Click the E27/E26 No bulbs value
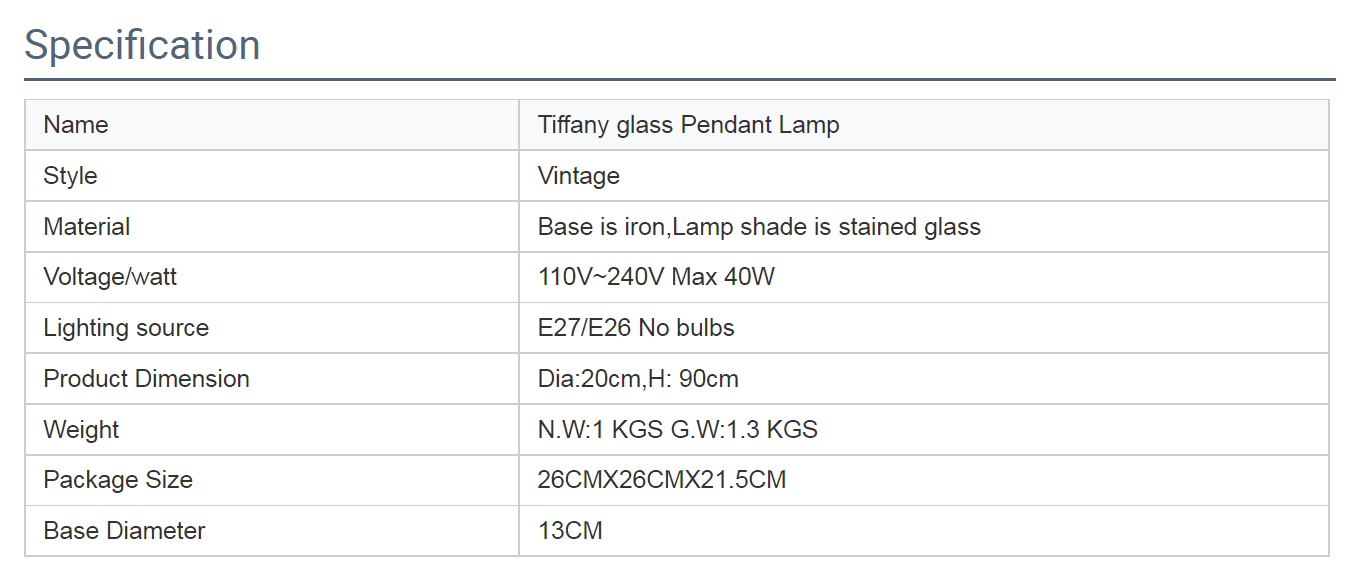Image resolution: width=1372 pixels, height=572 pixels. tap(636, 328)
